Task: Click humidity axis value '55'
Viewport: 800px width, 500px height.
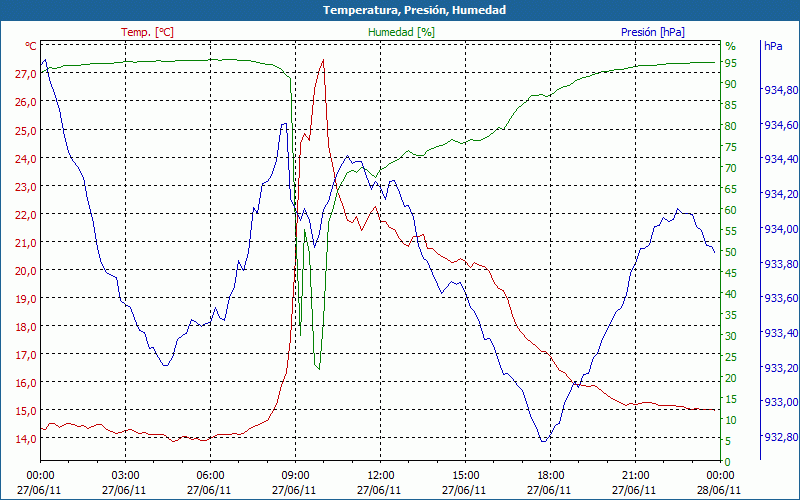Action: pyautogui.click(x=731, y=231)
